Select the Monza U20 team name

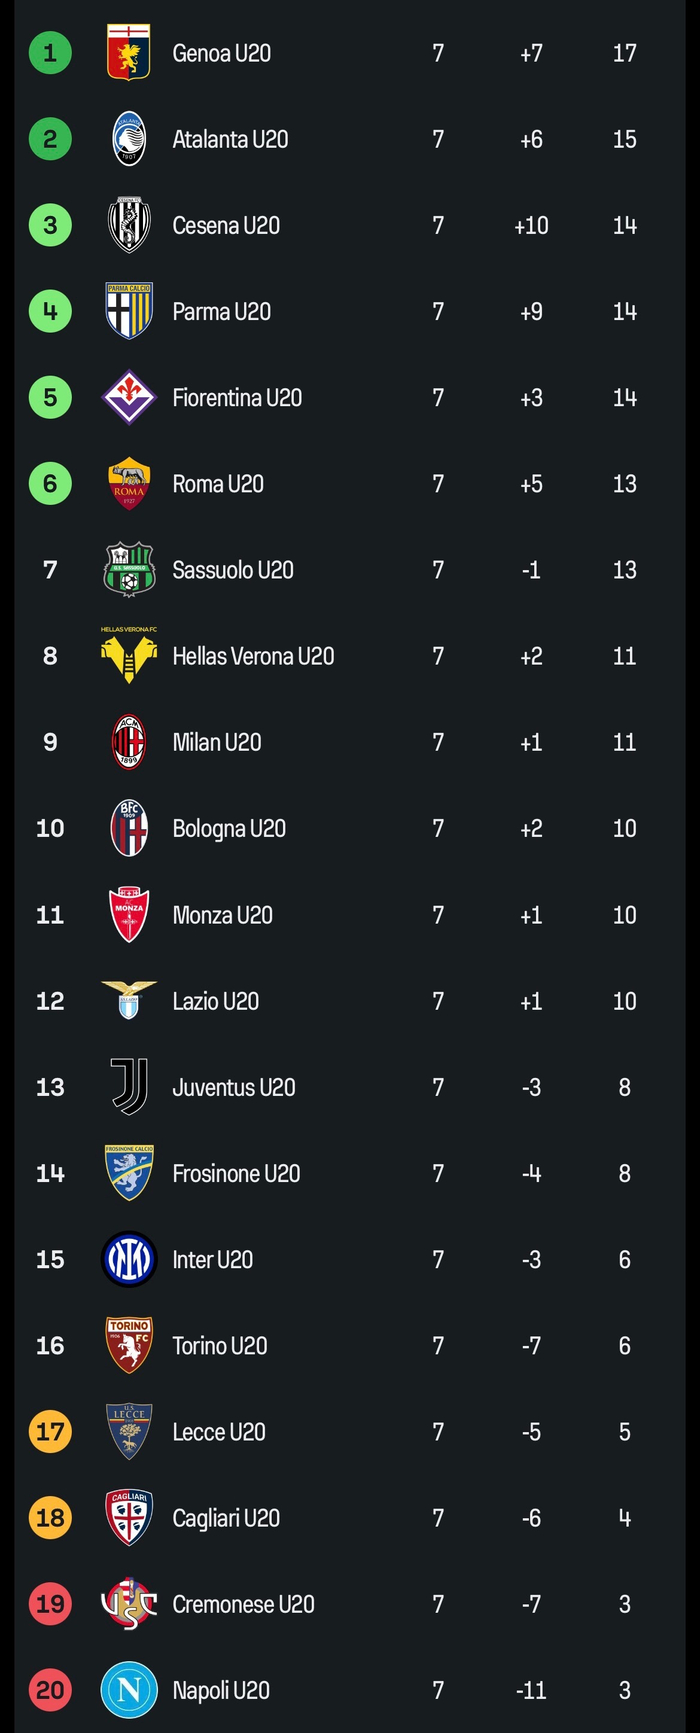pos(222,915)
